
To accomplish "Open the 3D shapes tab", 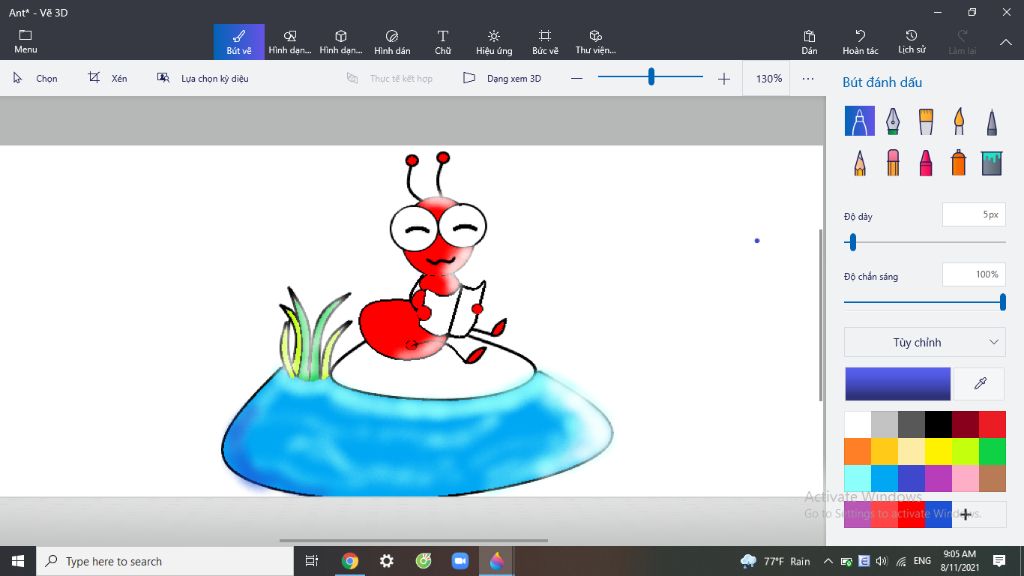I will [x=341, y=42].
